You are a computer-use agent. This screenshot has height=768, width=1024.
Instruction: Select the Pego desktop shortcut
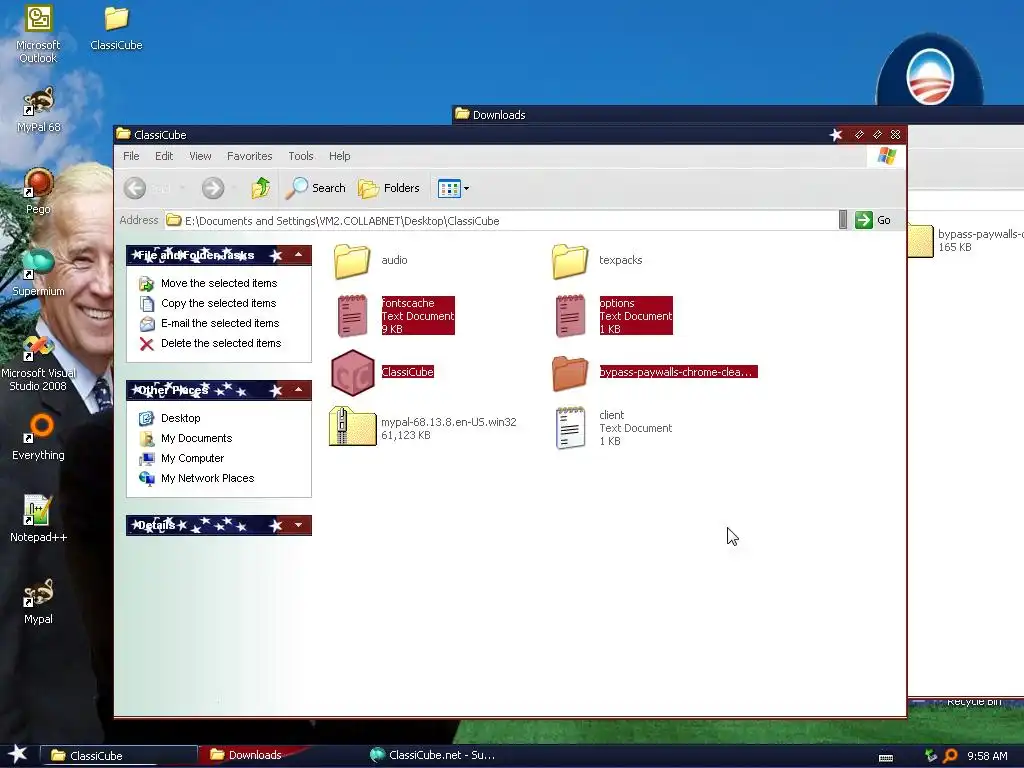coord(38,191)
